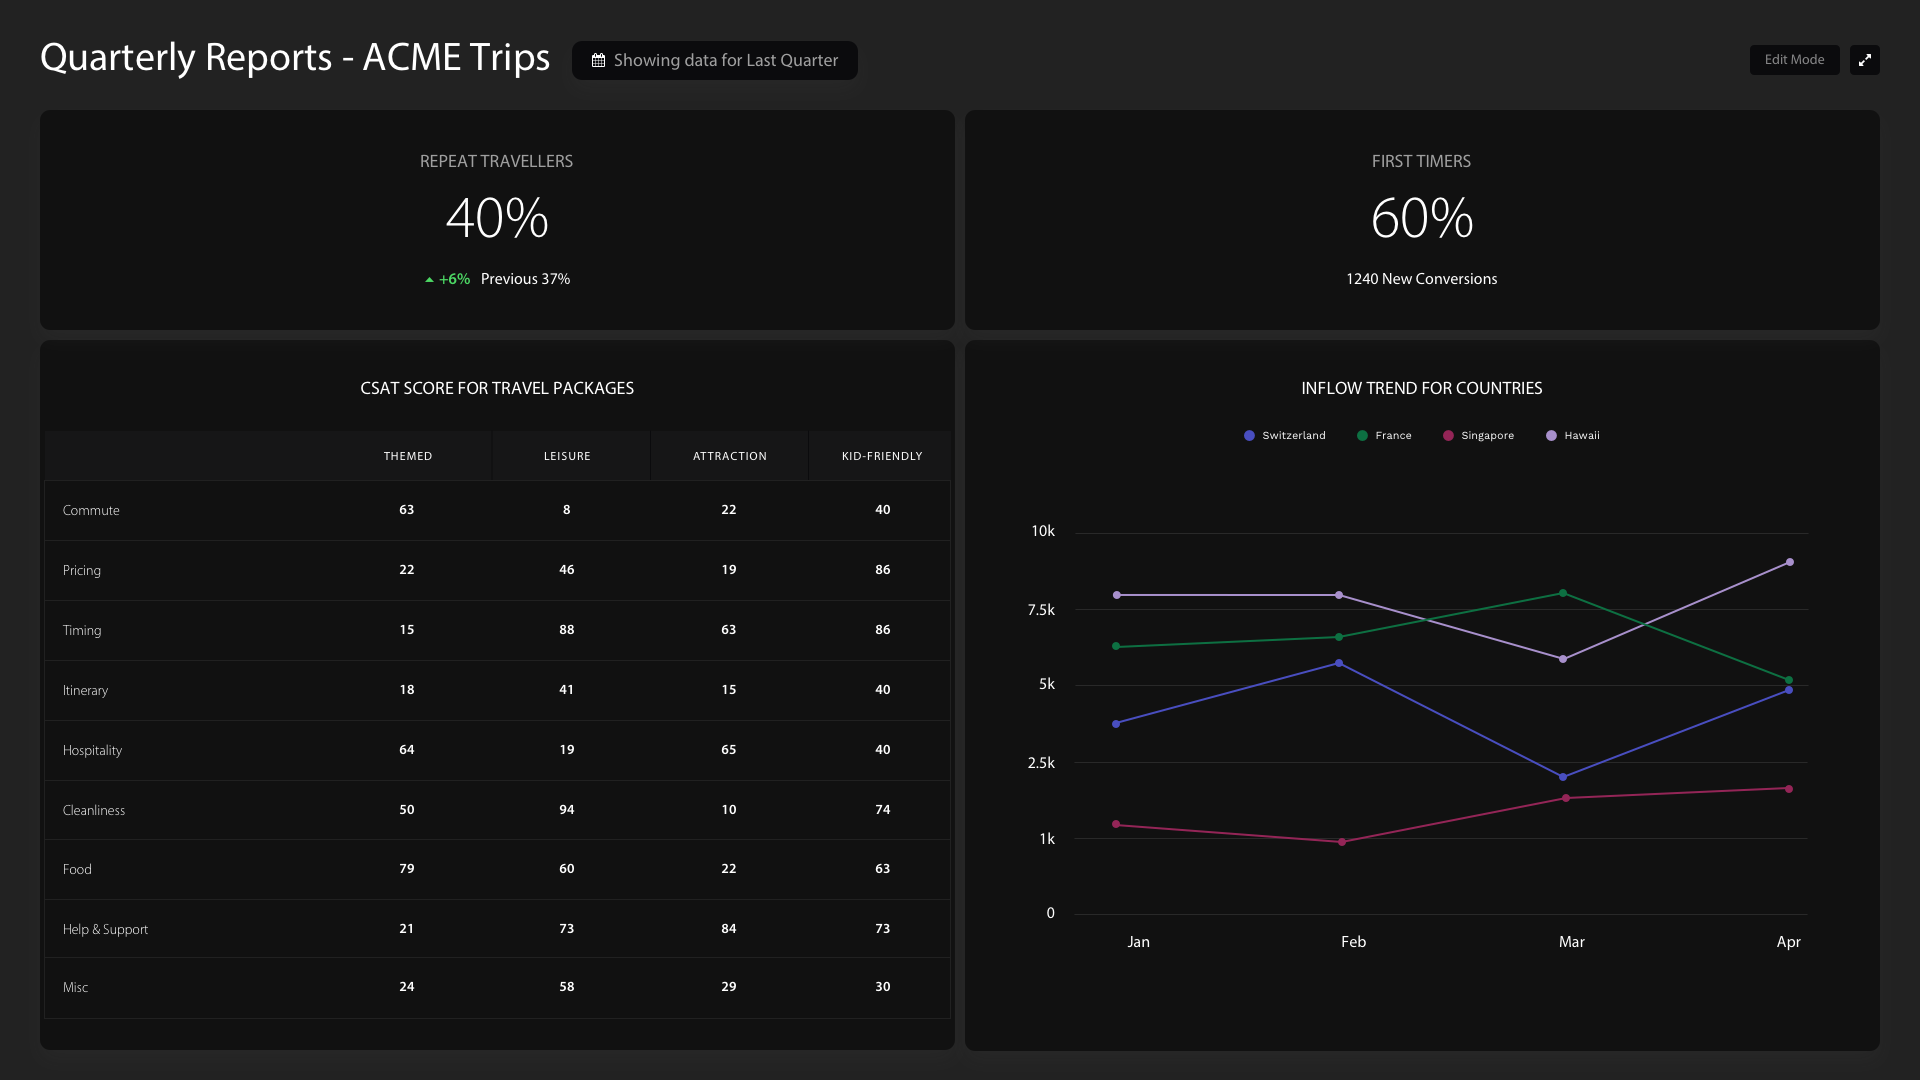This screenshot has width=1920, height=1080.
Task: Click France data point for Jan
Action: pyautogui.click(x=1116, y=646)
